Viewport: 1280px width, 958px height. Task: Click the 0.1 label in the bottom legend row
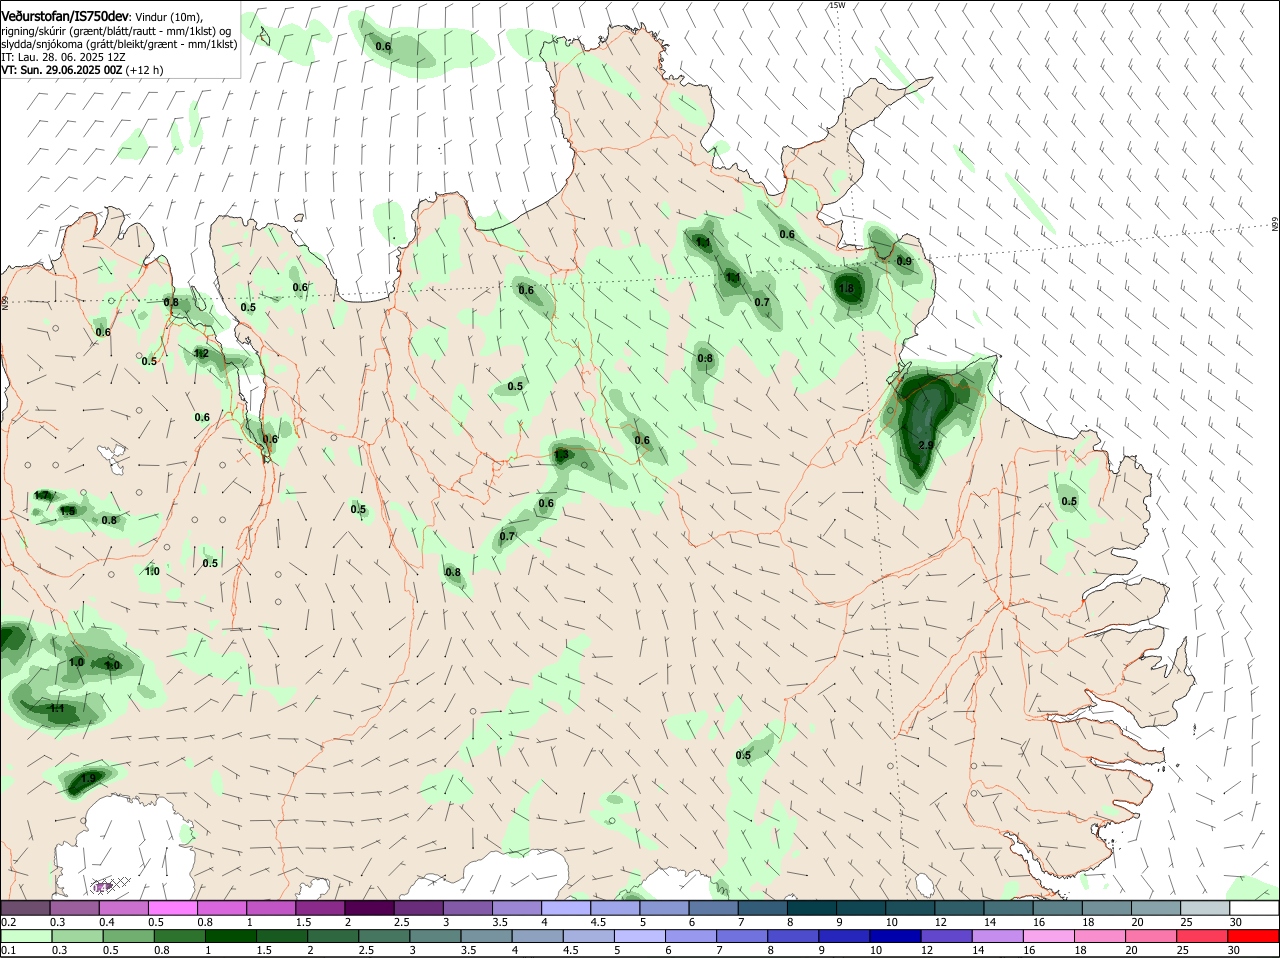point(8,950)
